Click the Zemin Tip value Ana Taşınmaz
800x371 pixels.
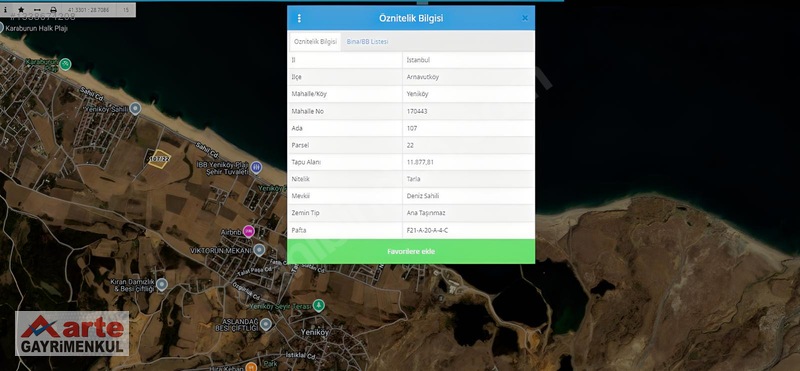pyautogui.click(x=426, y=213)
